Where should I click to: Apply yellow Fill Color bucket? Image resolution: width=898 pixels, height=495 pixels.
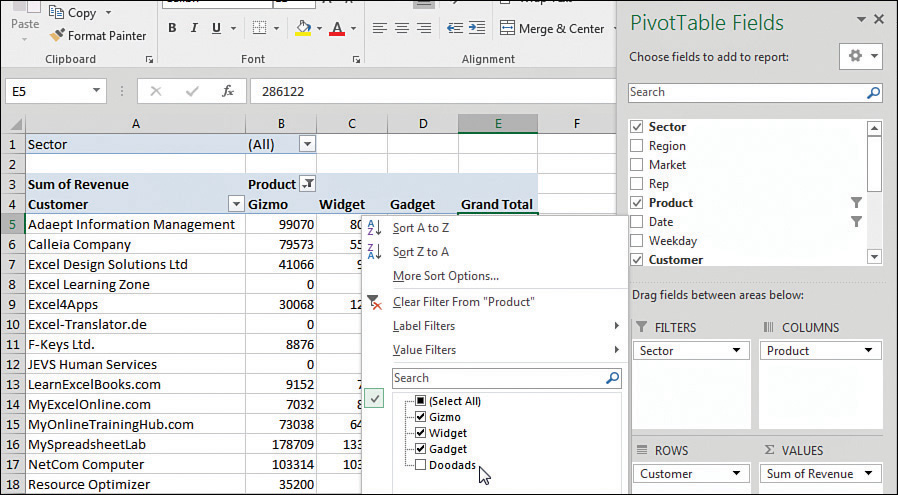pos(303,28)
